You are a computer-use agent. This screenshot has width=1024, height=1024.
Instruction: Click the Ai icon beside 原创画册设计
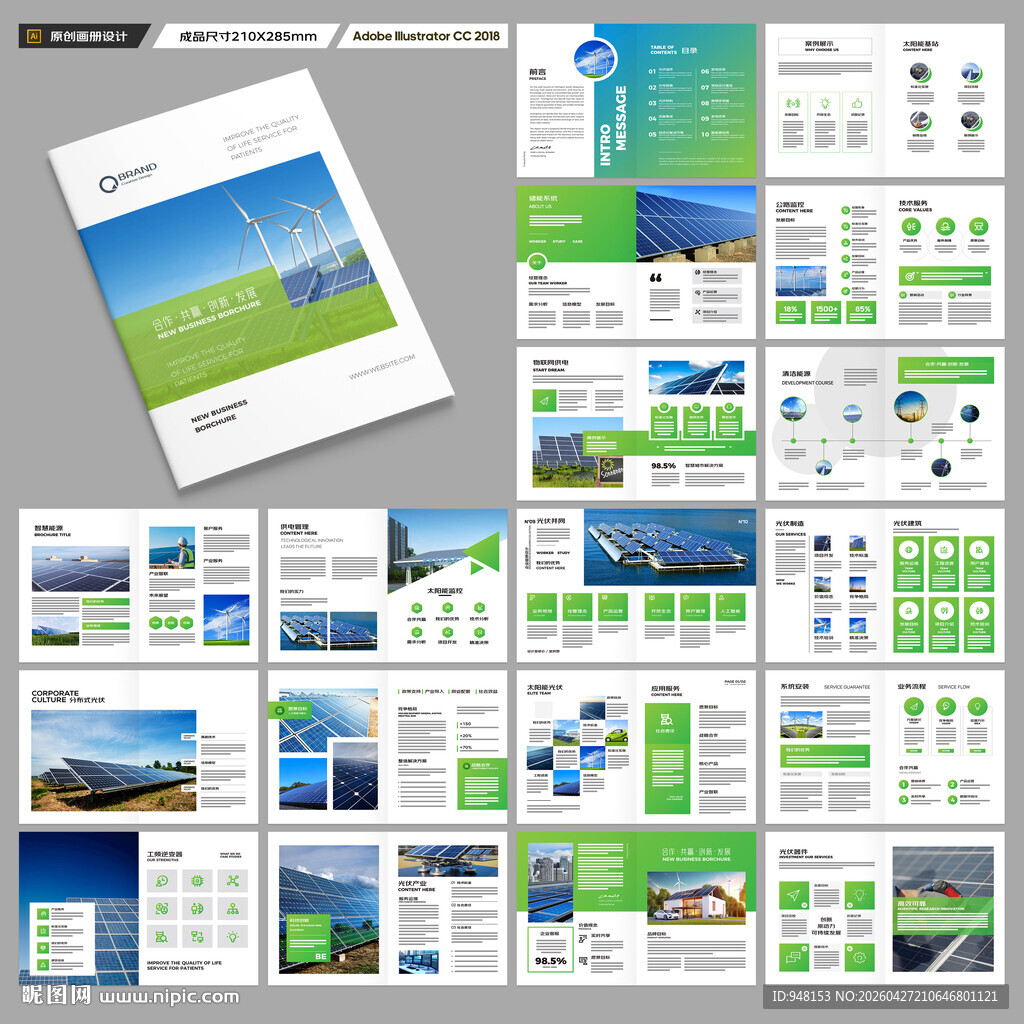[34, 36]
